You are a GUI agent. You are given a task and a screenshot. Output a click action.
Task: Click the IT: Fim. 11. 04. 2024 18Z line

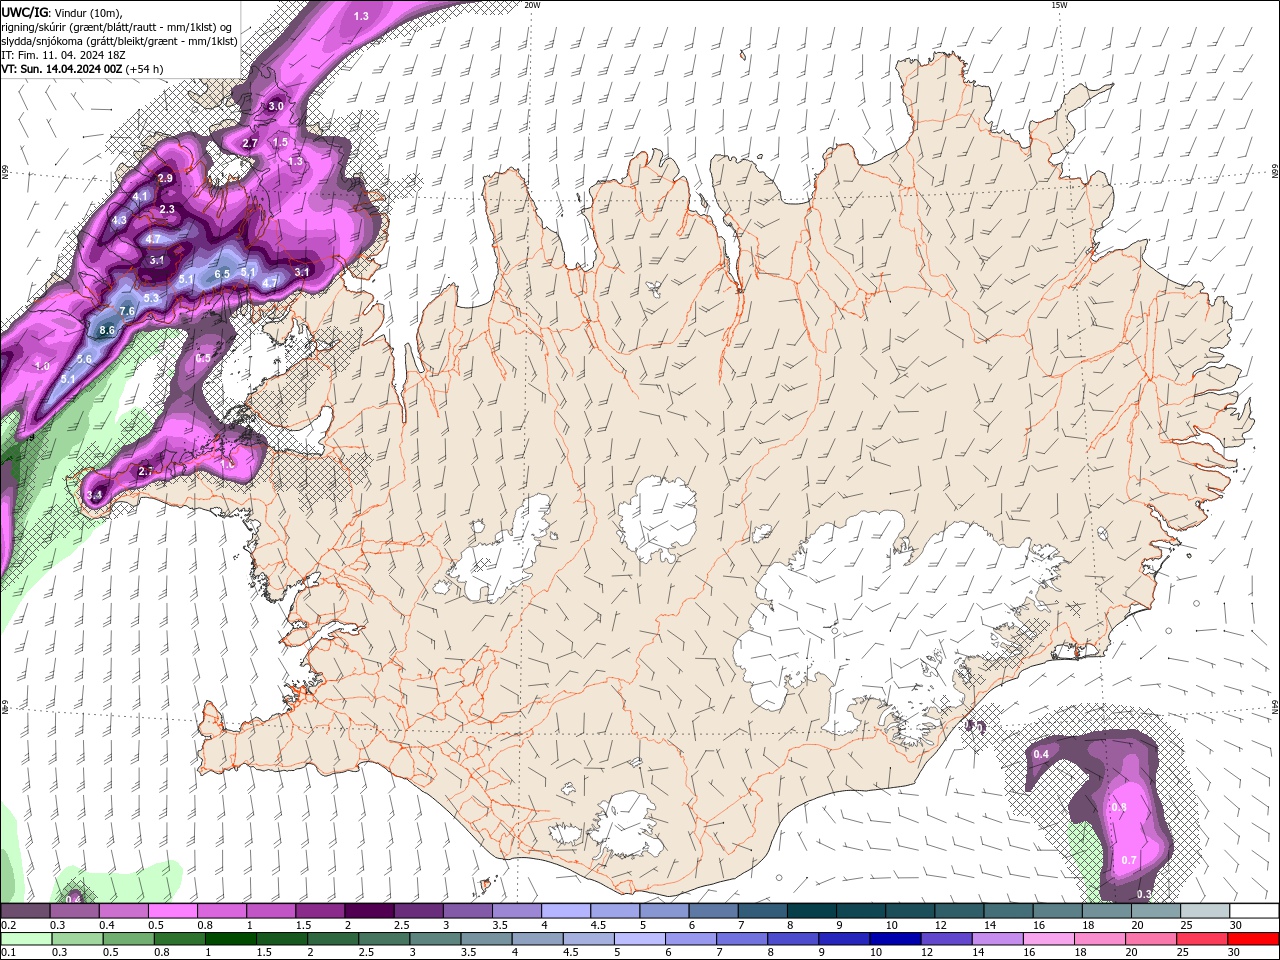[62, 55]
